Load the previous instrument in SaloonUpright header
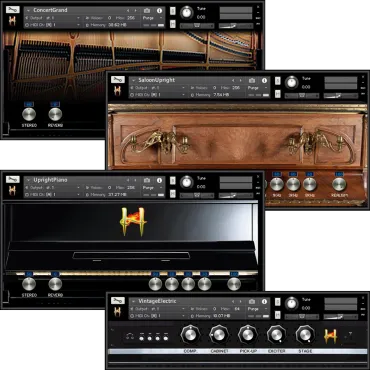Image resolution: width=370 pixels, height=370 pixels. [x=233, y=81]
